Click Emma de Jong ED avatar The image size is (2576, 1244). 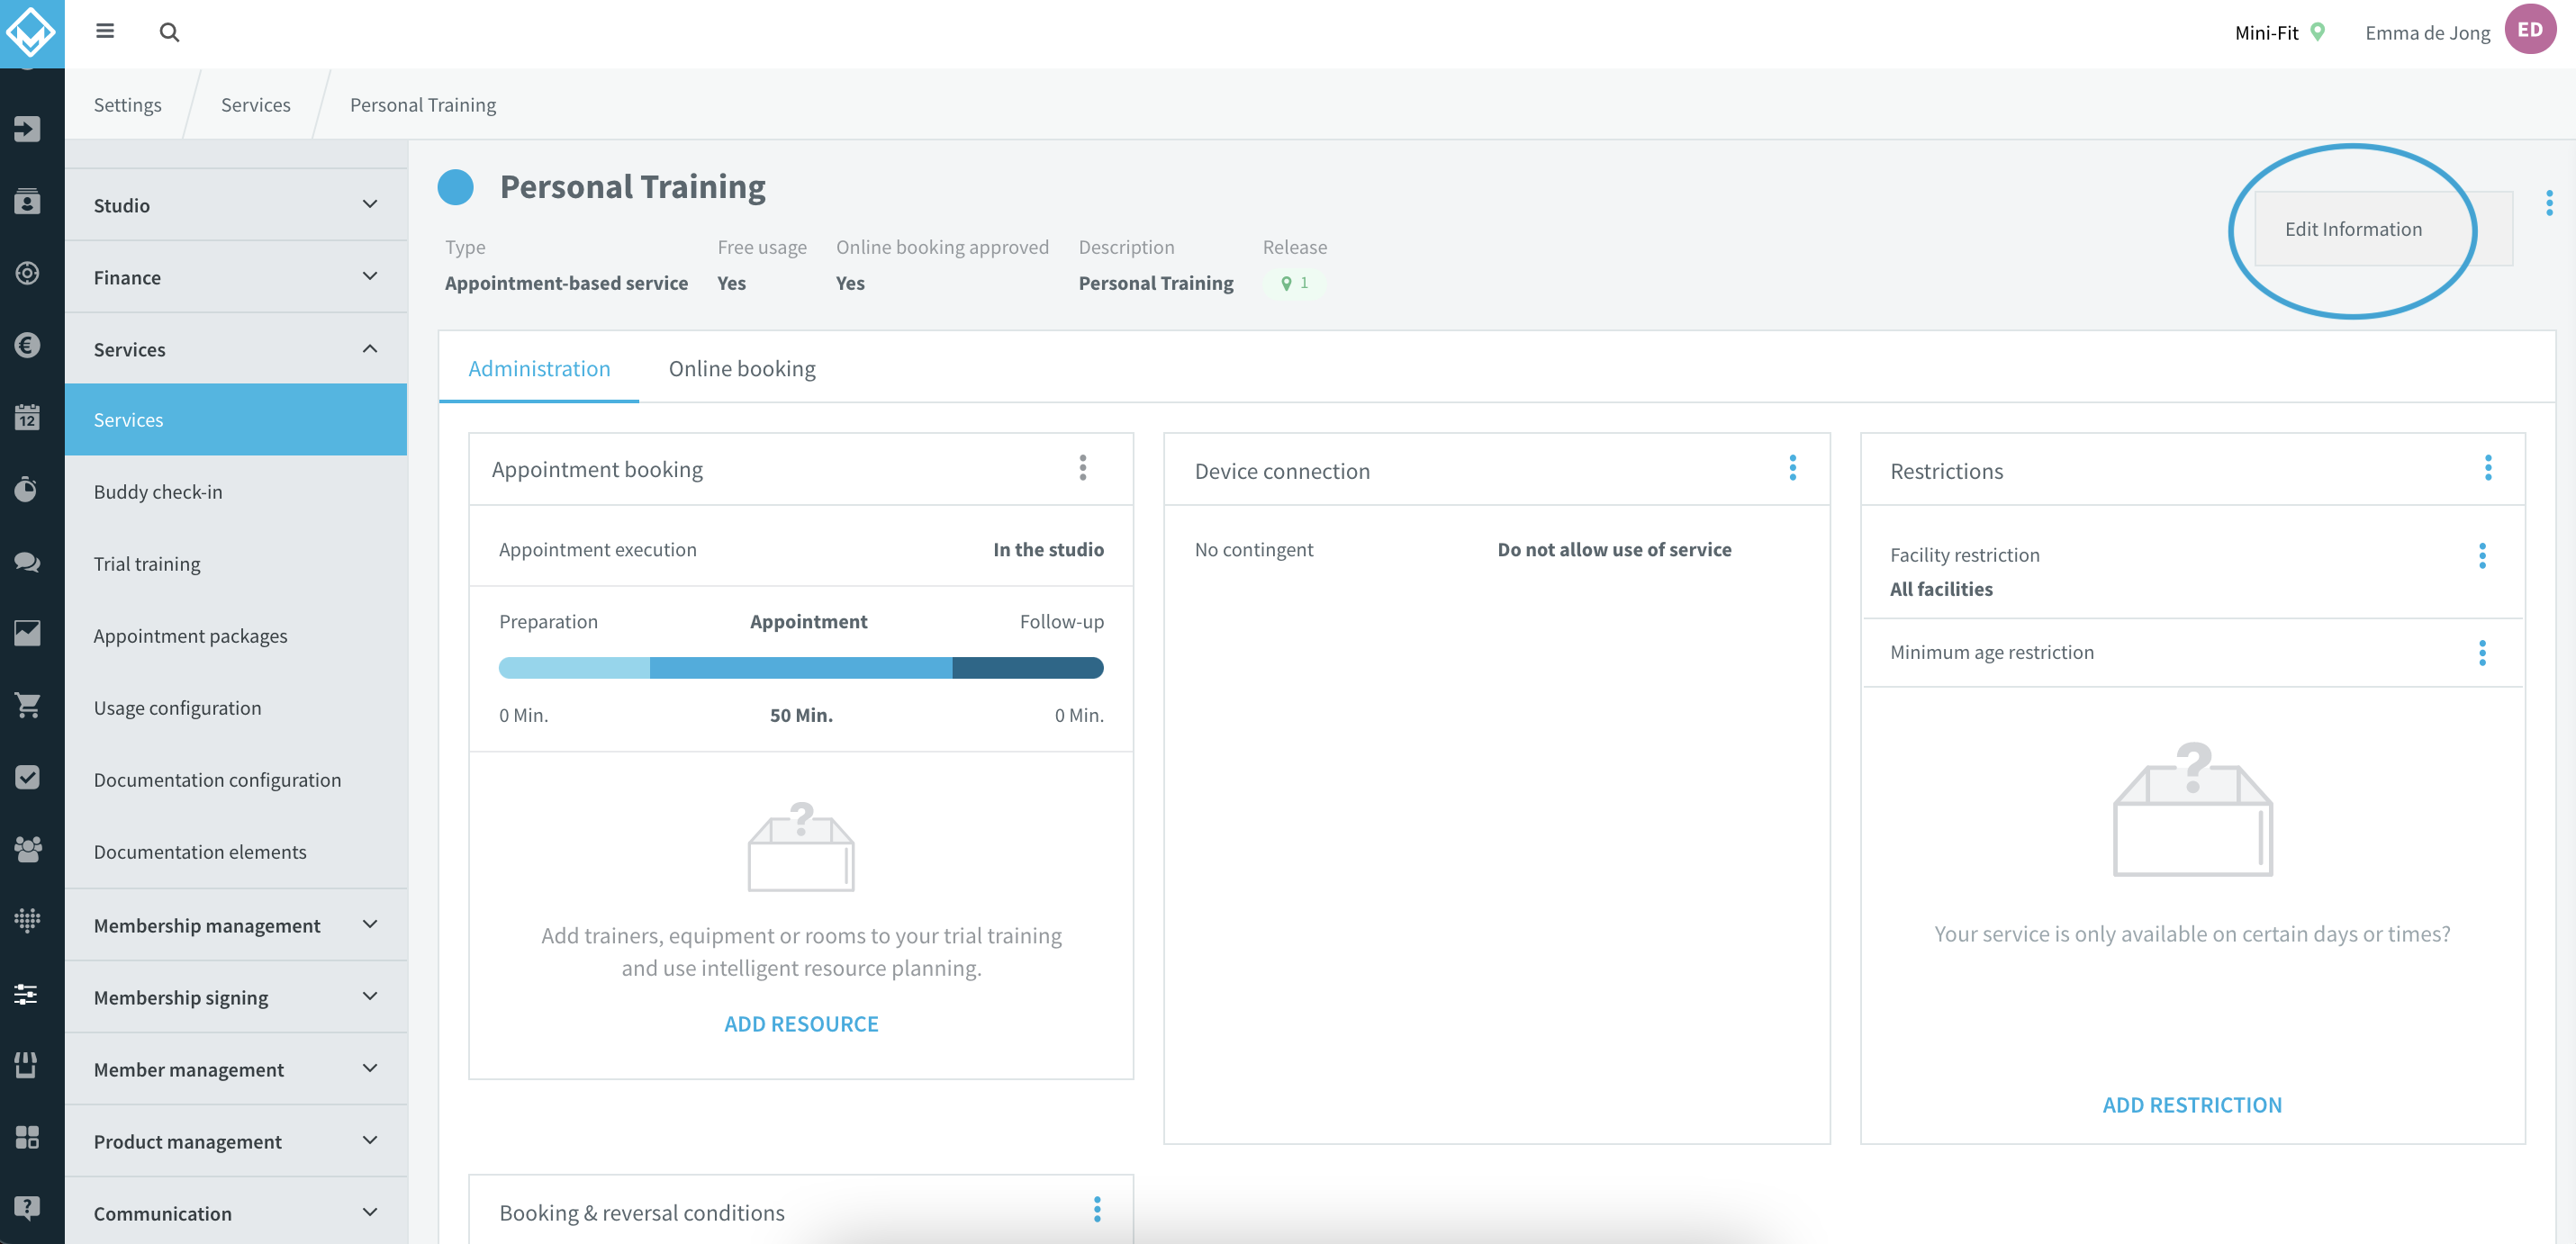pyautogui.click(x=2529, y=29)
